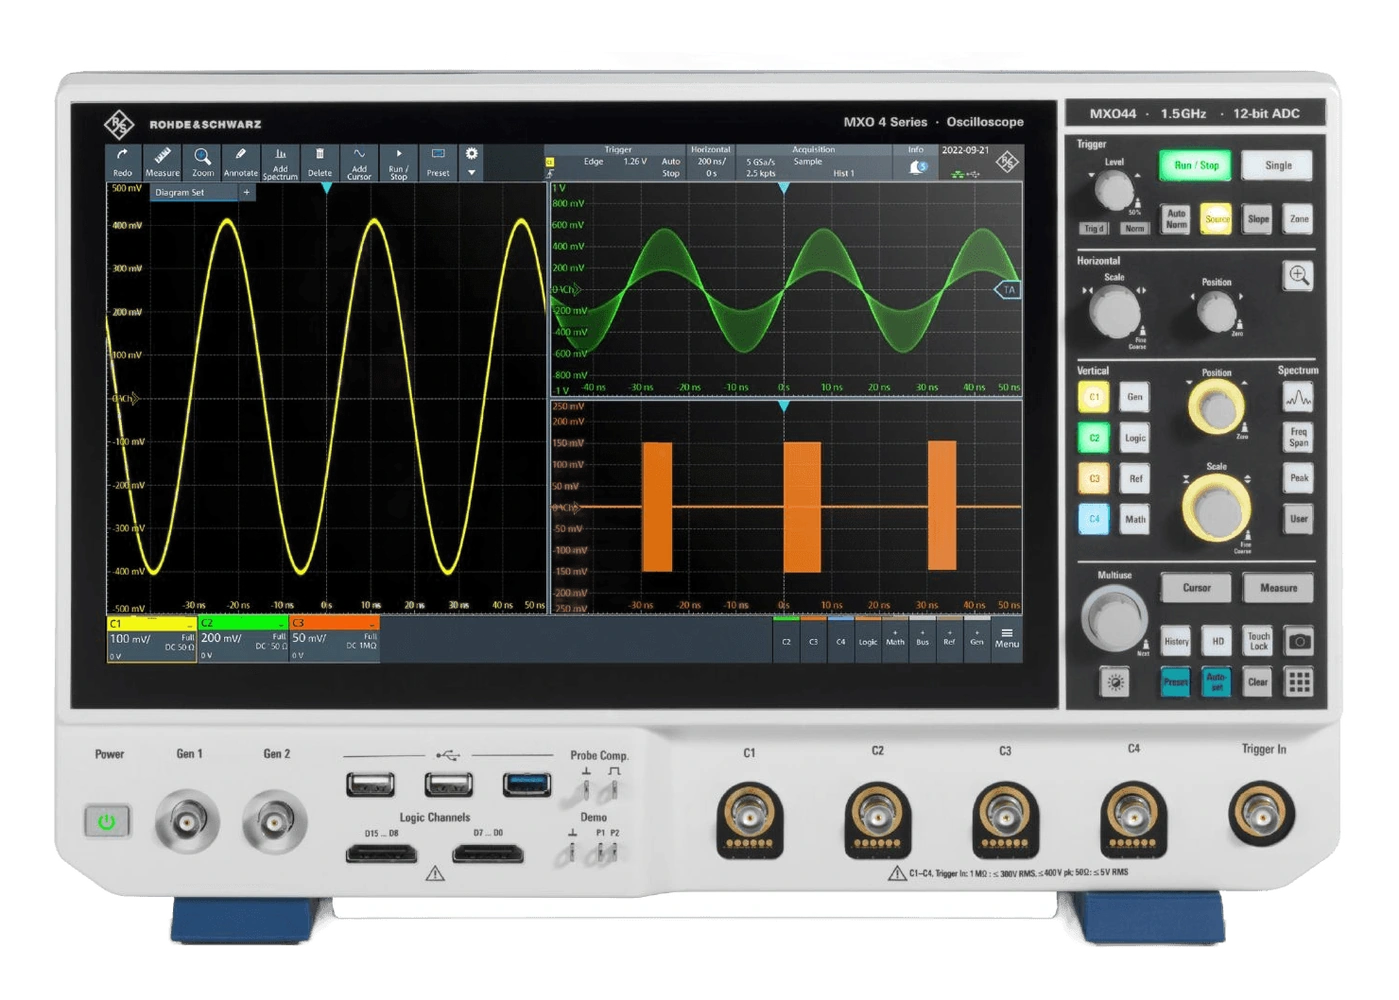Open the C1 100 mV/ channel settings box
Viewport: 1399px width, 1000px height.
click(152, 639)
